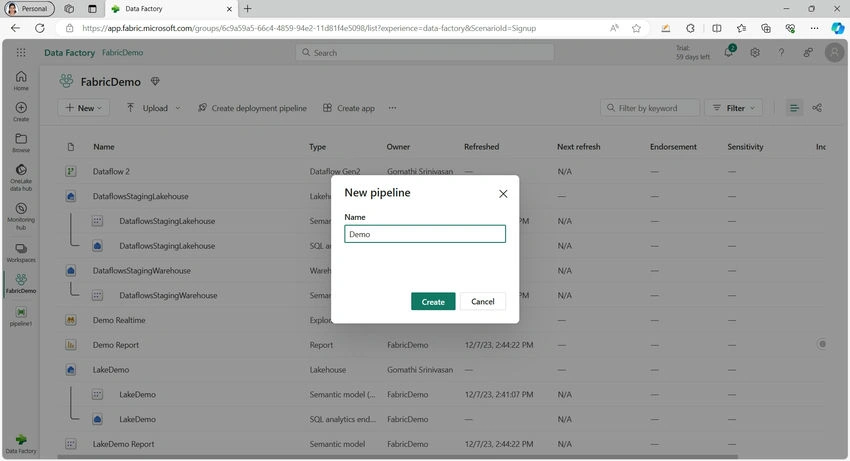
Task: Select FabricDemo workspace in sidebar
Action: coord(21,283)
